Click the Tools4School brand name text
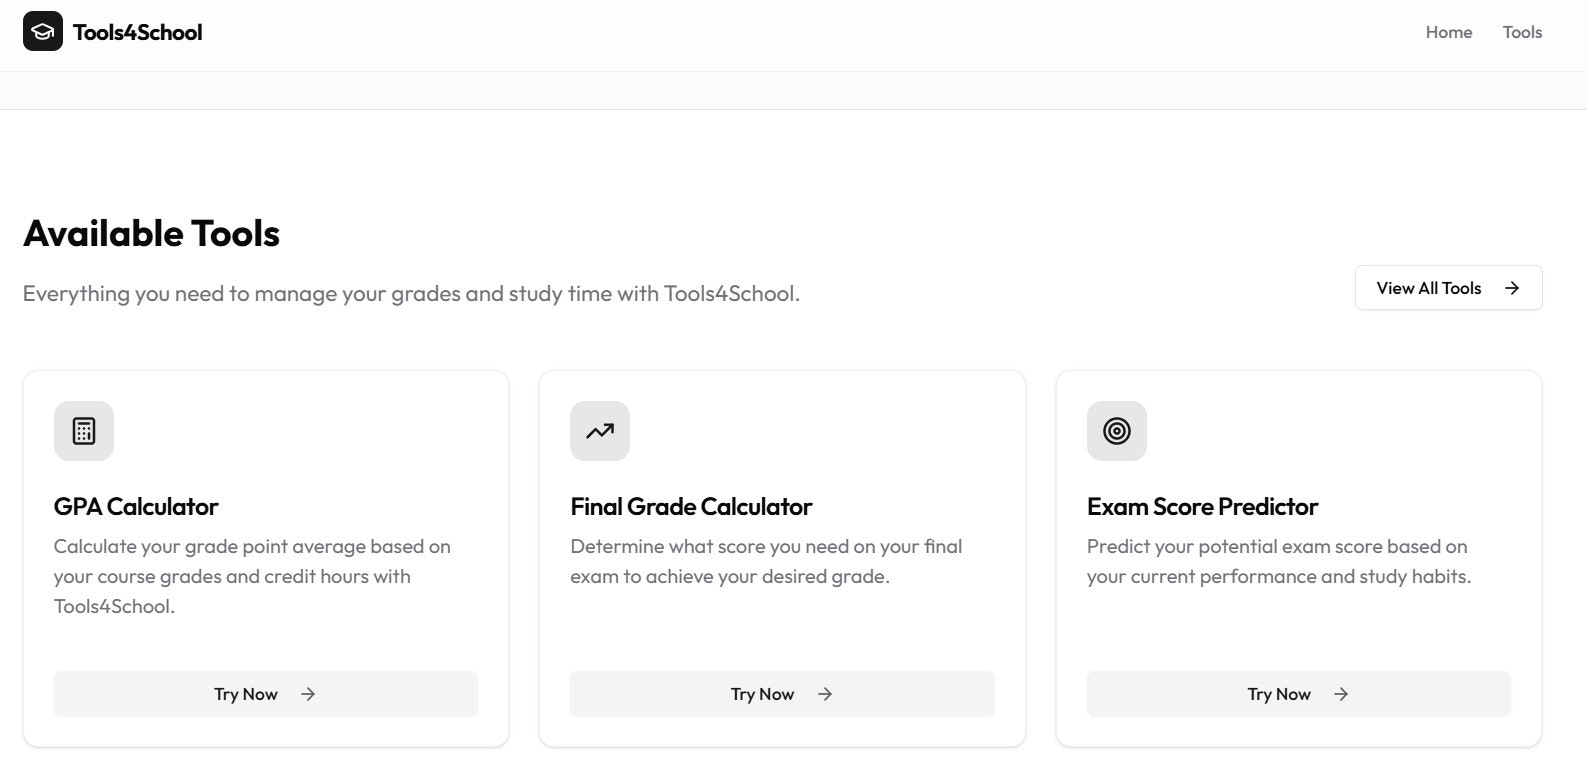 tap(137, 31)
